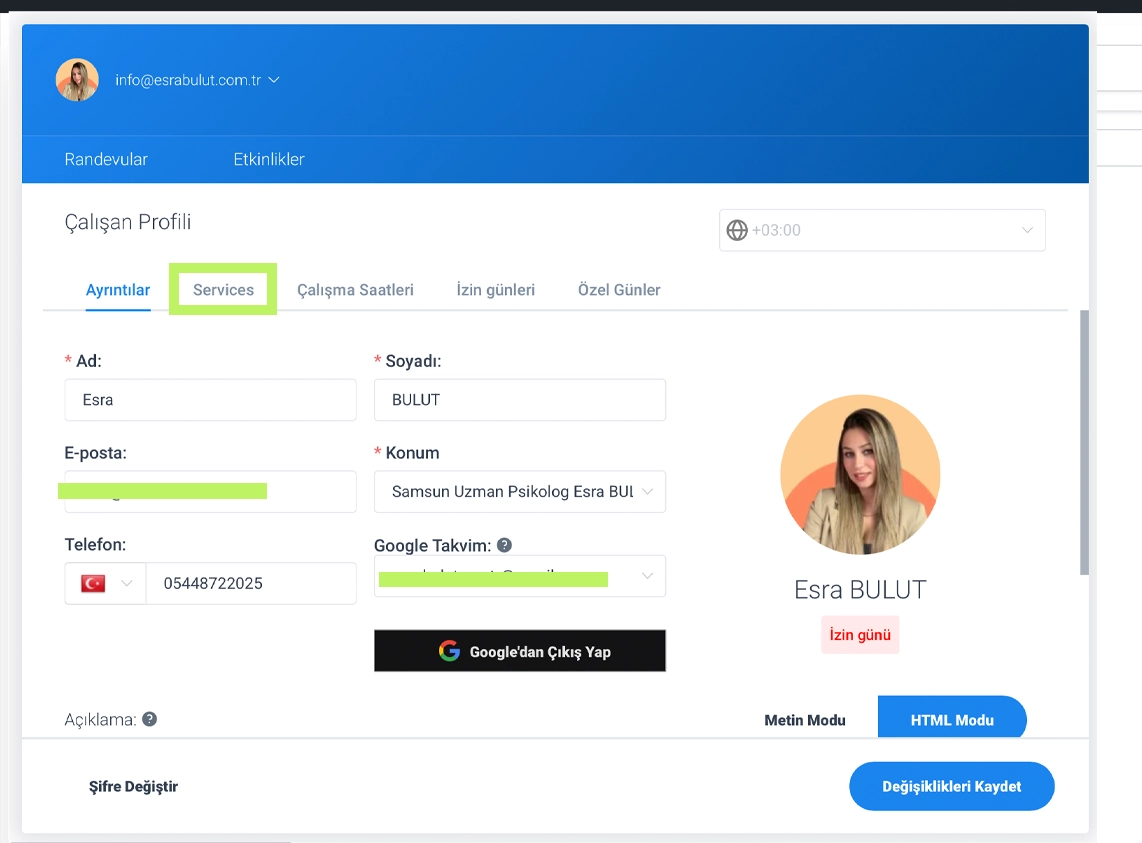Click the Google'dan Çıkış Yap button
Screen dimensions: 1142x843
point(519,651)
